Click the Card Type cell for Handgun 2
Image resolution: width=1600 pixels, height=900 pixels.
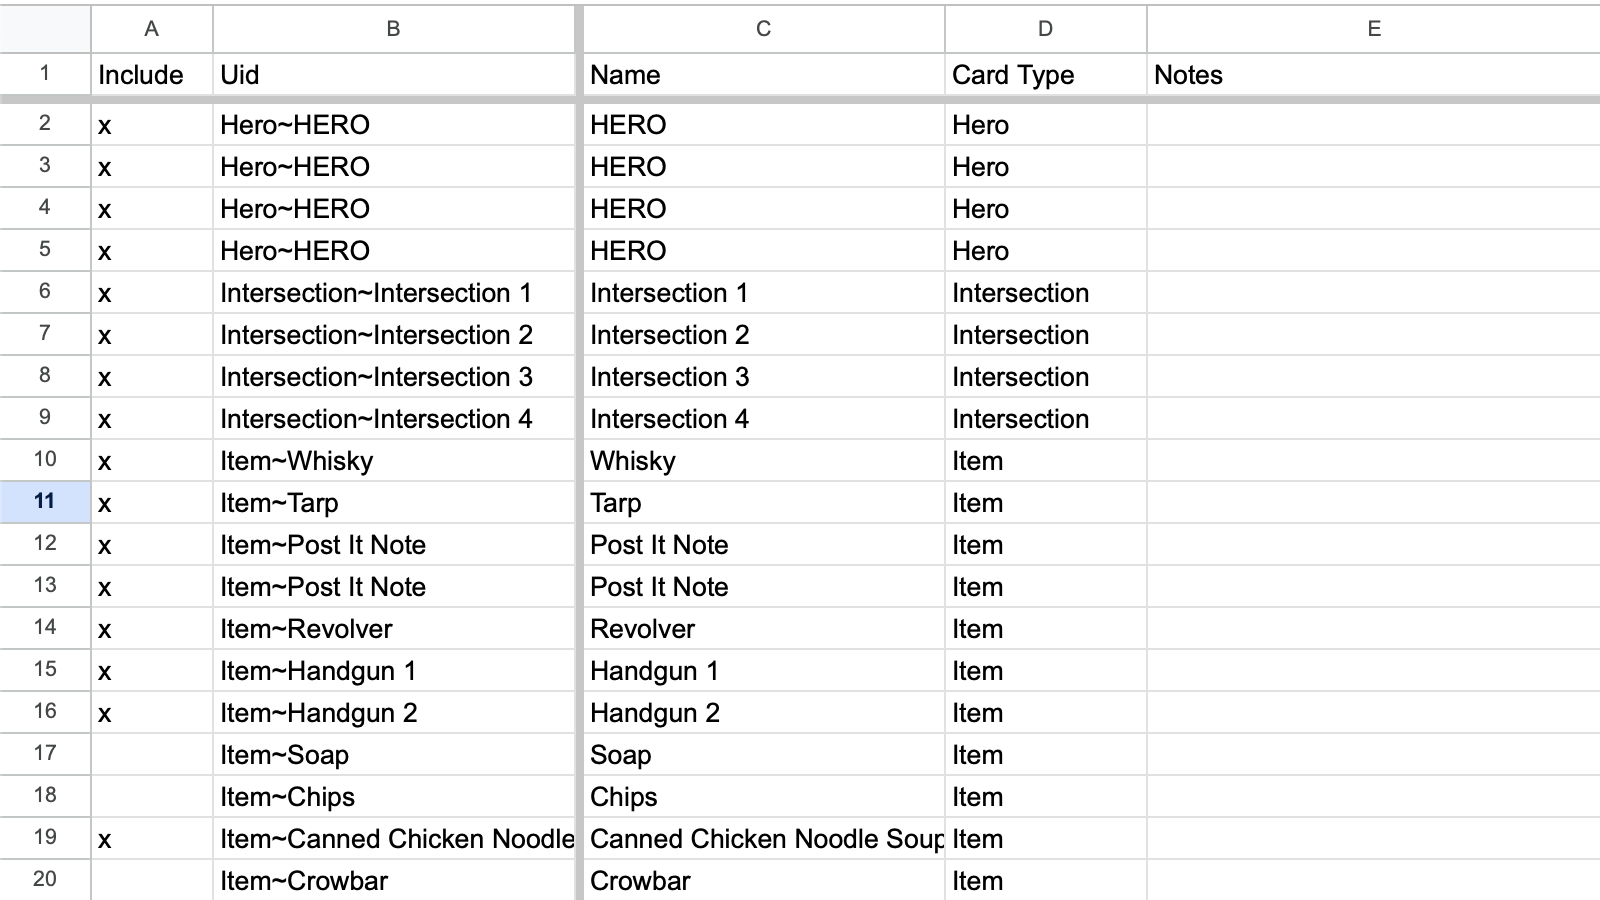[x=1045, y=713]
